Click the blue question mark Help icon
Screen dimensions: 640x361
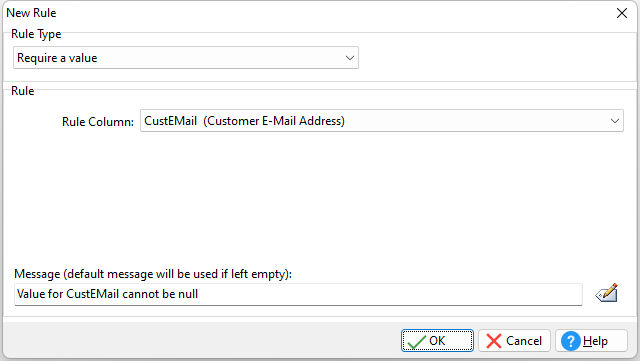(x=571, y=341)
